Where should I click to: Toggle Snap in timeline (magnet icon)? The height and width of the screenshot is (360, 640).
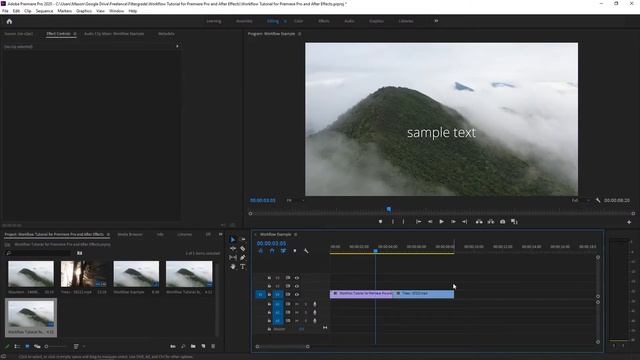(272, 251)
